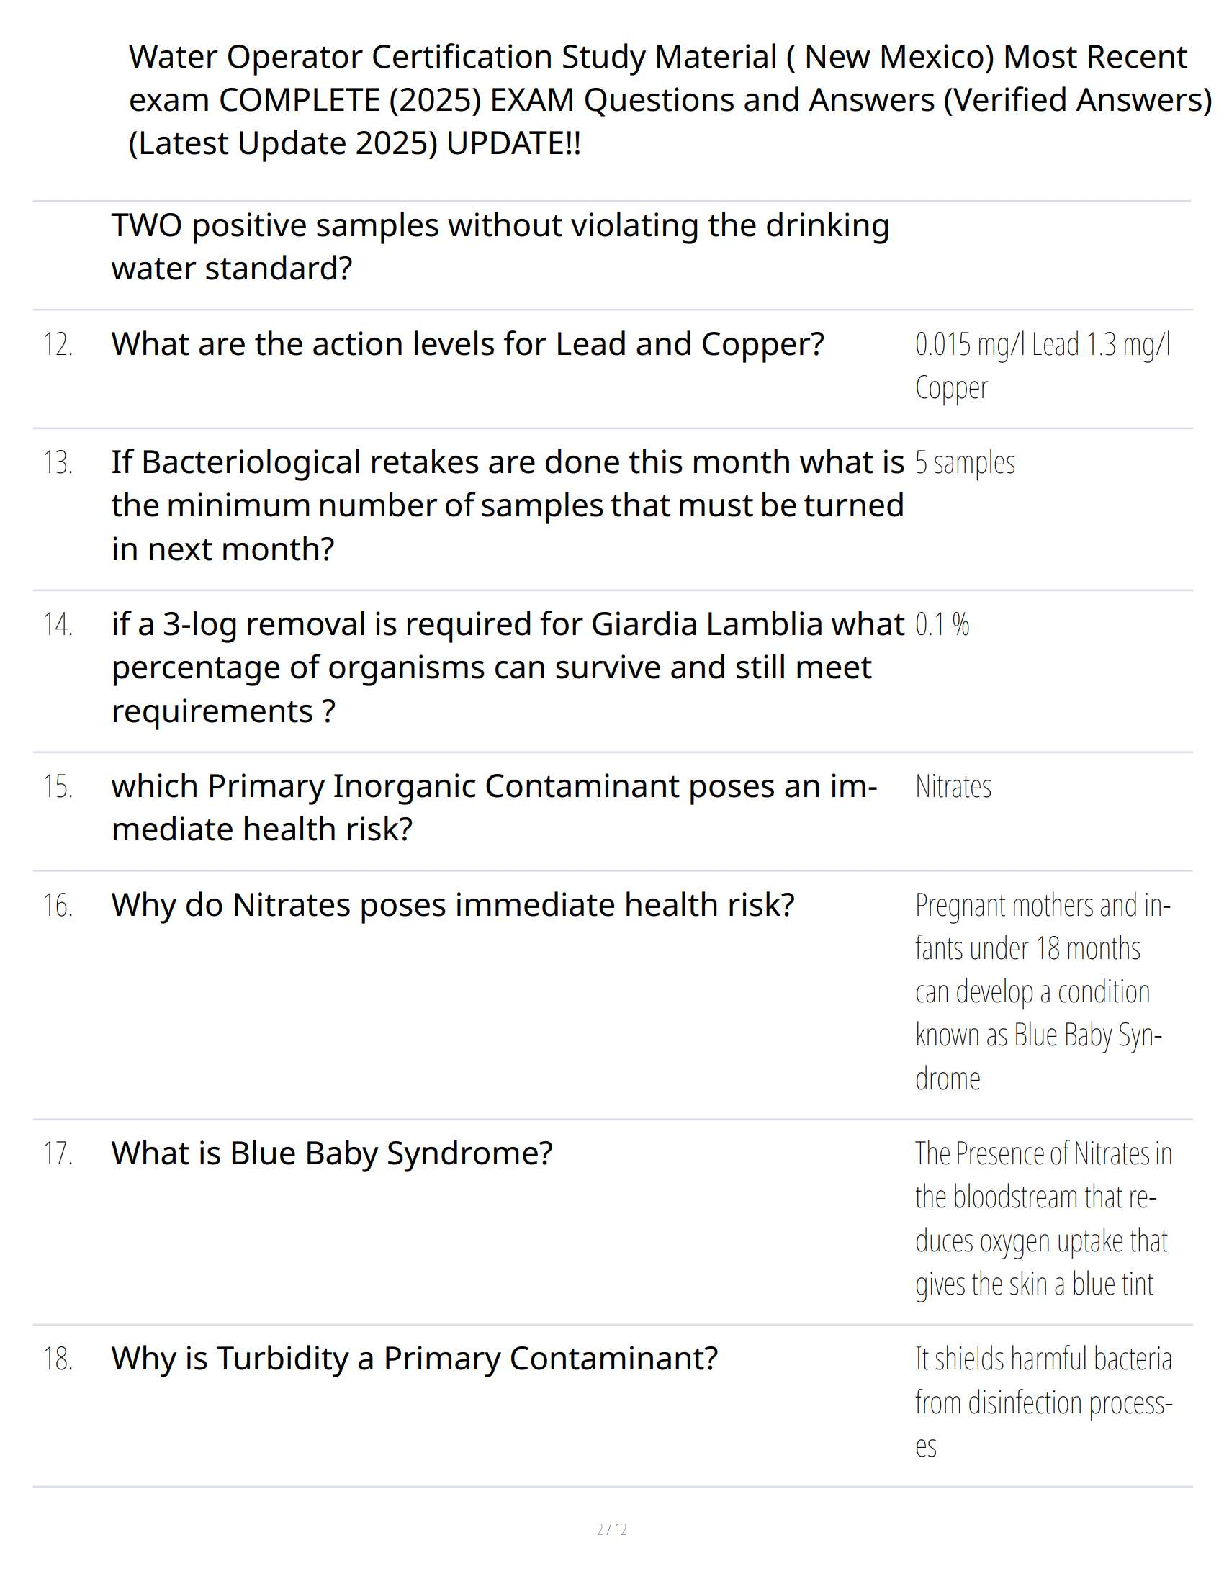Click the page number at the page bottom
The width and height of the screenshot is (1224, 1584).
click(x=611, y=1529)
